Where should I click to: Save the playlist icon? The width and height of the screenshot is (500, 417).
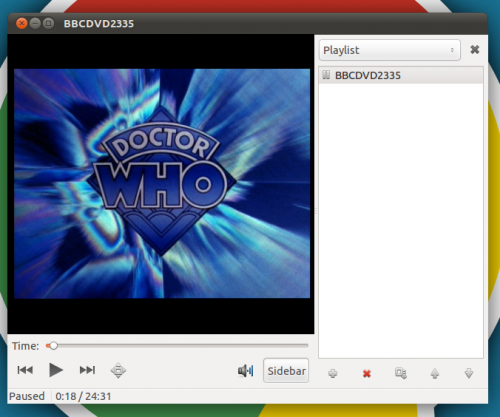401,373
